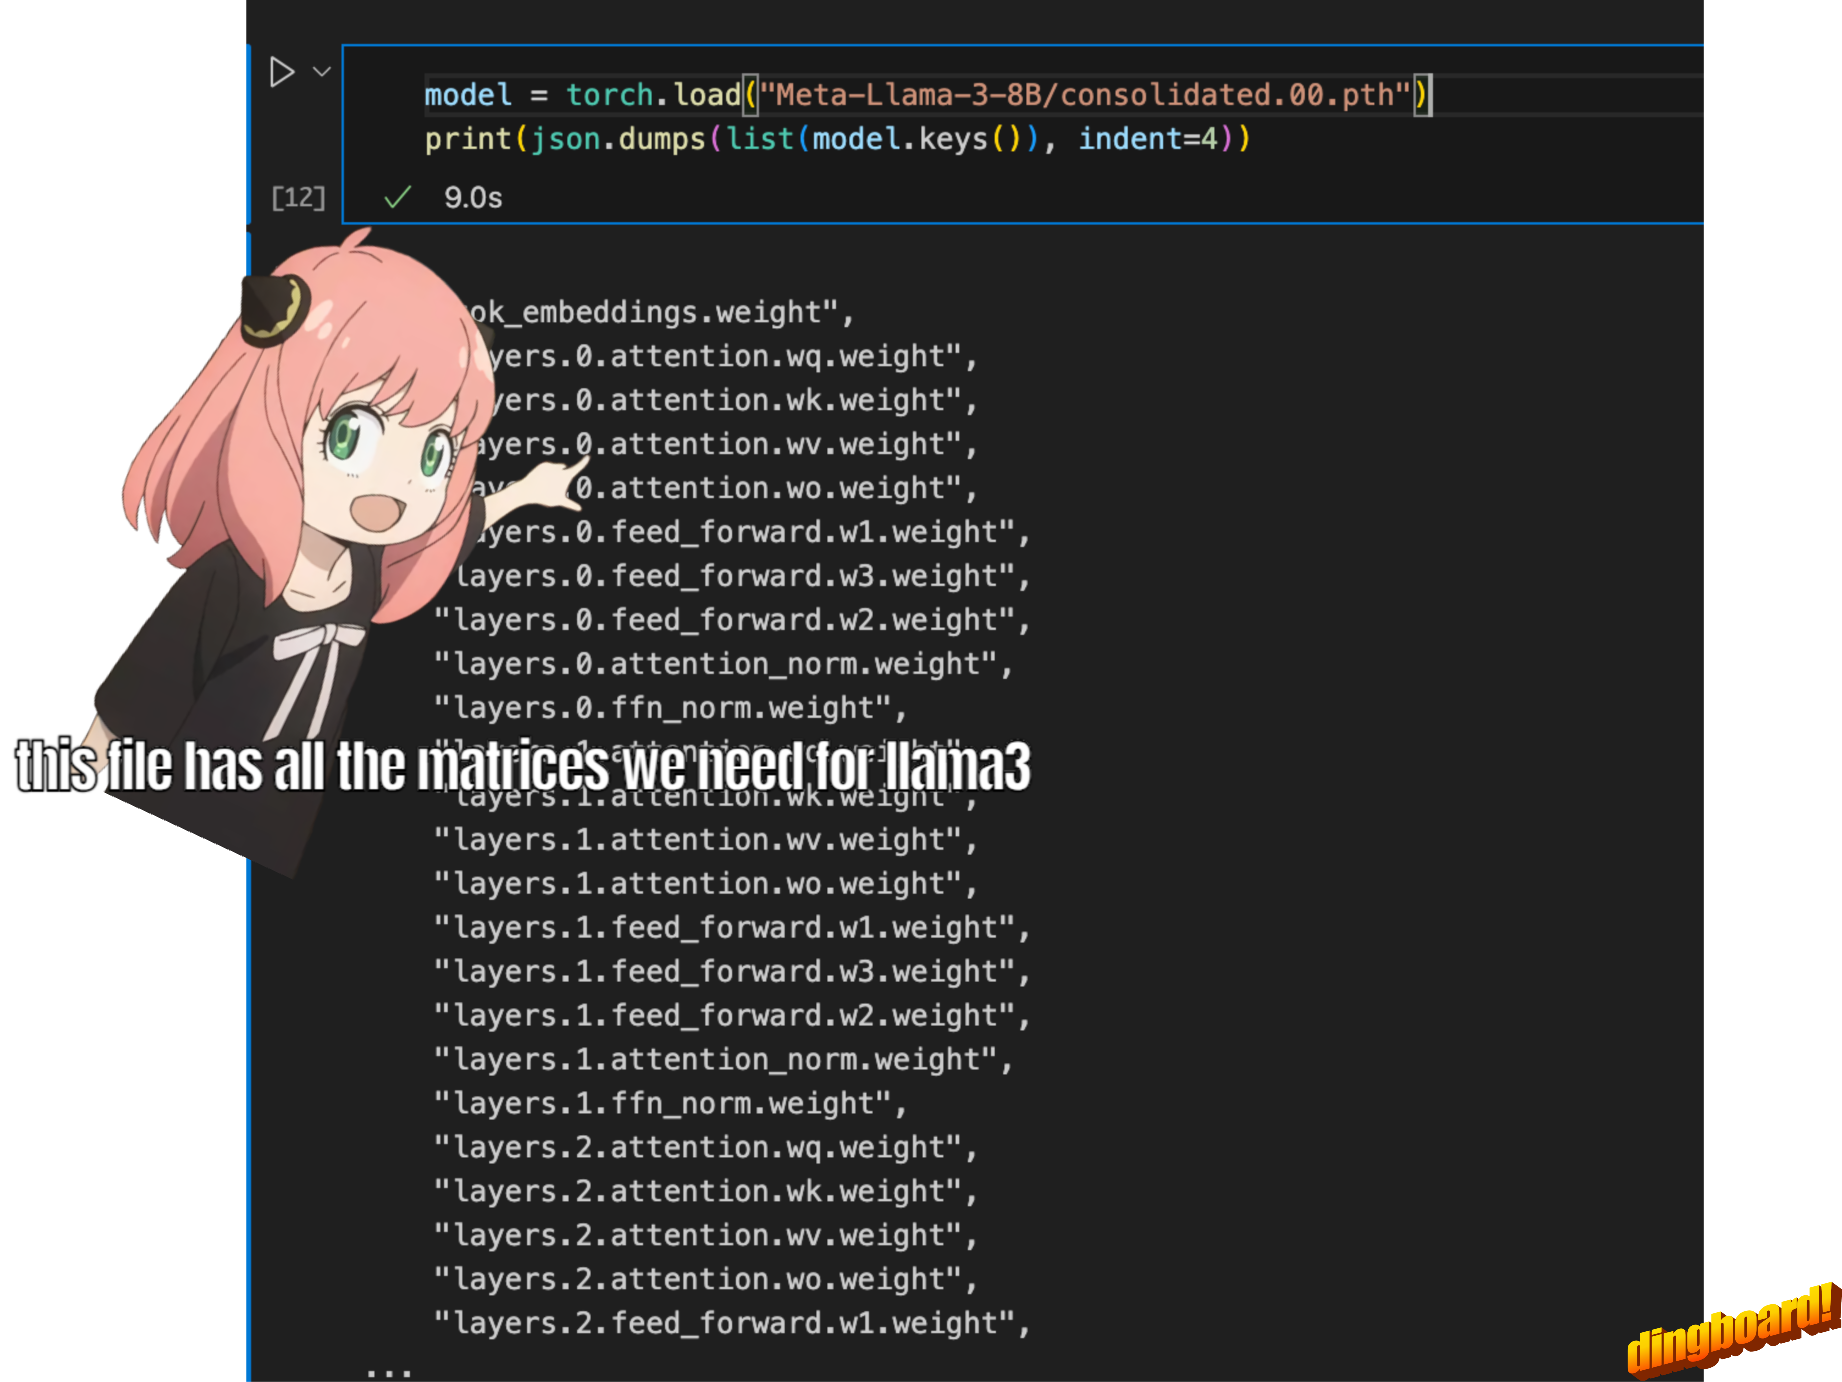Screen dimensions: 1842x1382
Task: Click the green success checkmark
Action: [398, 197]
